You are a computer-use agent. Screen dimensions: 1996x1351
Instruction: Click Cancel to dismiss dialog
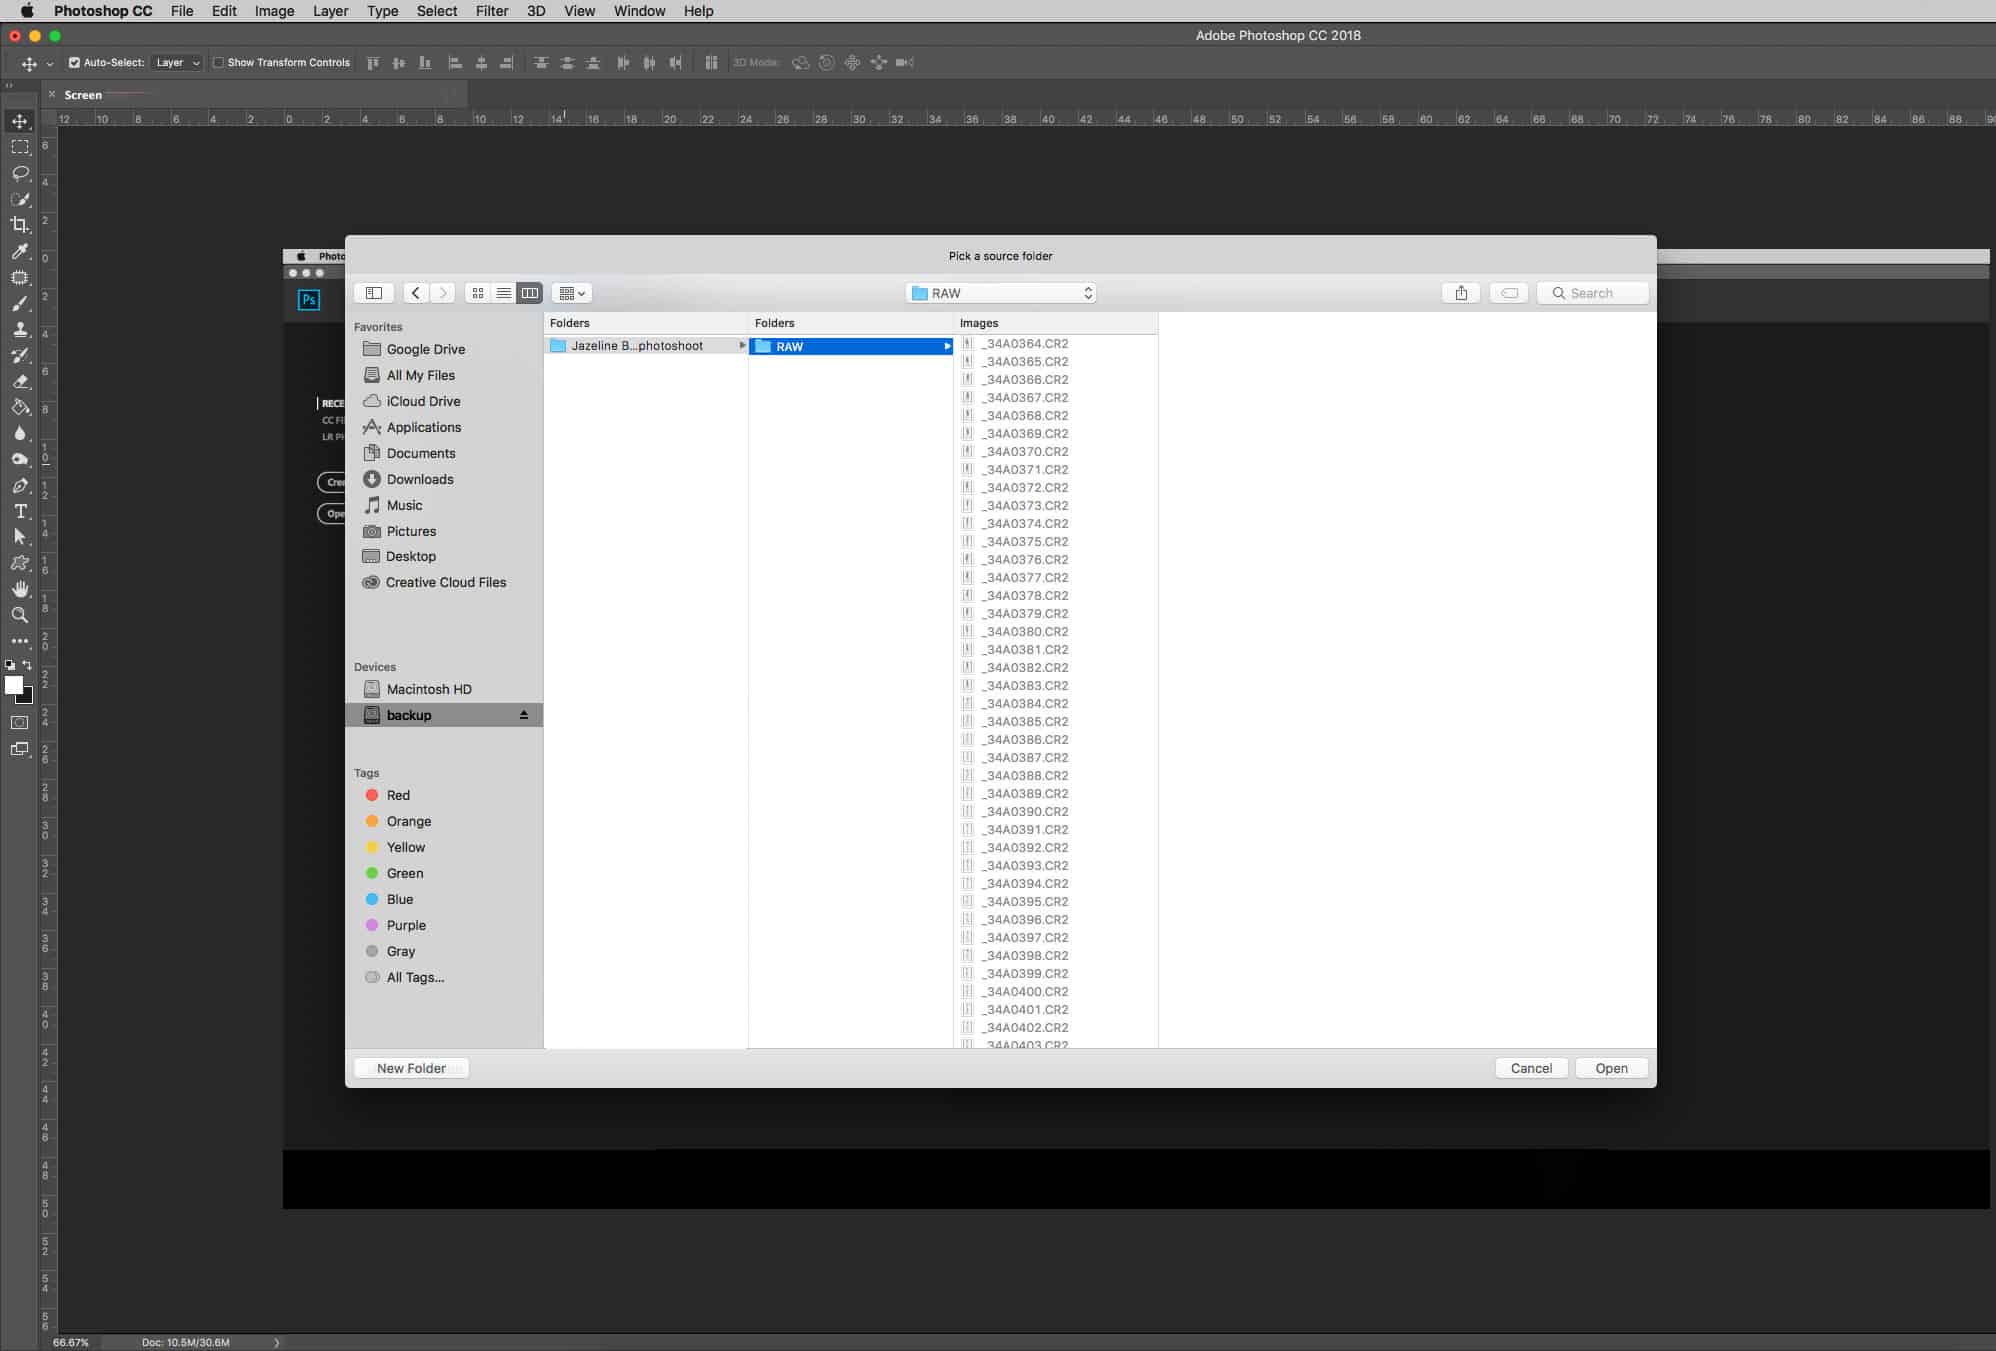click(x=1532, y=1068)
